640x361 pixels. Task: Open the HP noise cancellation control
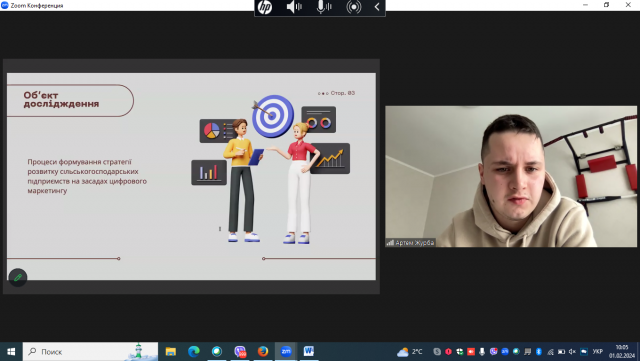pos(353,7)
